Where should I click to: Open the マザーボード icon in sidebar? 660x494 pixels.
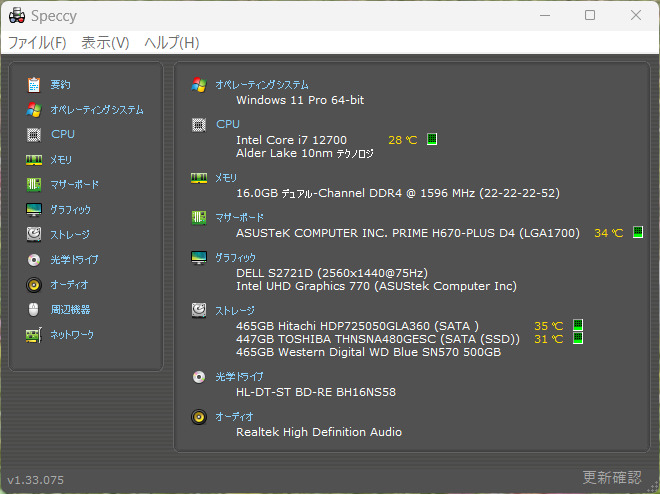(34, 184)
